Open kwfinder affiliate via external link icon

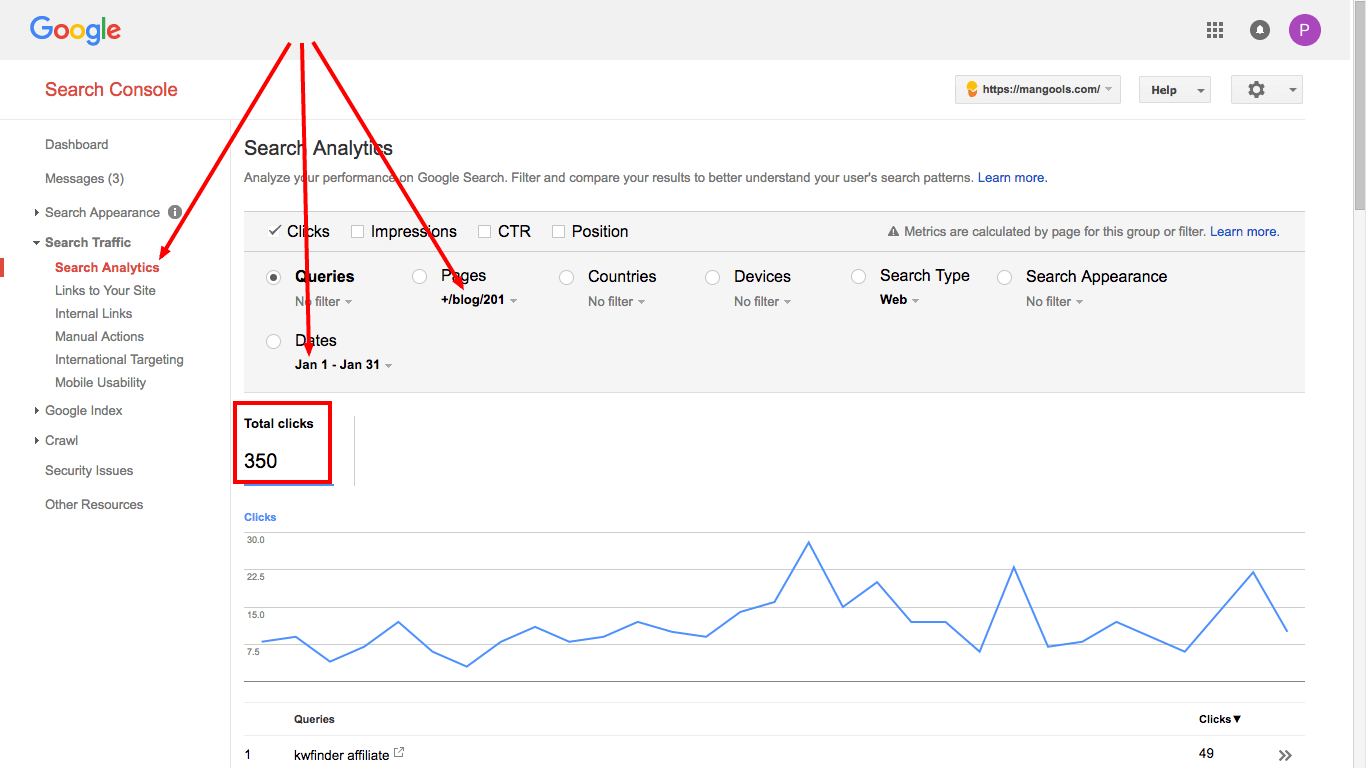[398, 752]
